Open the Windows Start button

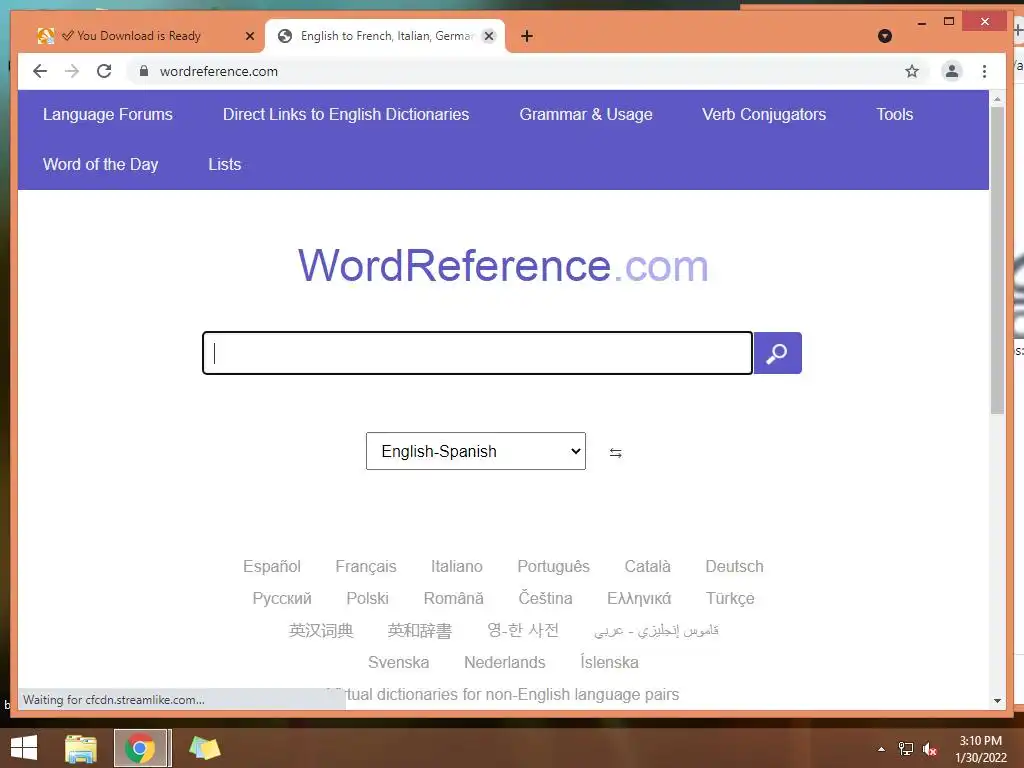click(x=24, y=748)
